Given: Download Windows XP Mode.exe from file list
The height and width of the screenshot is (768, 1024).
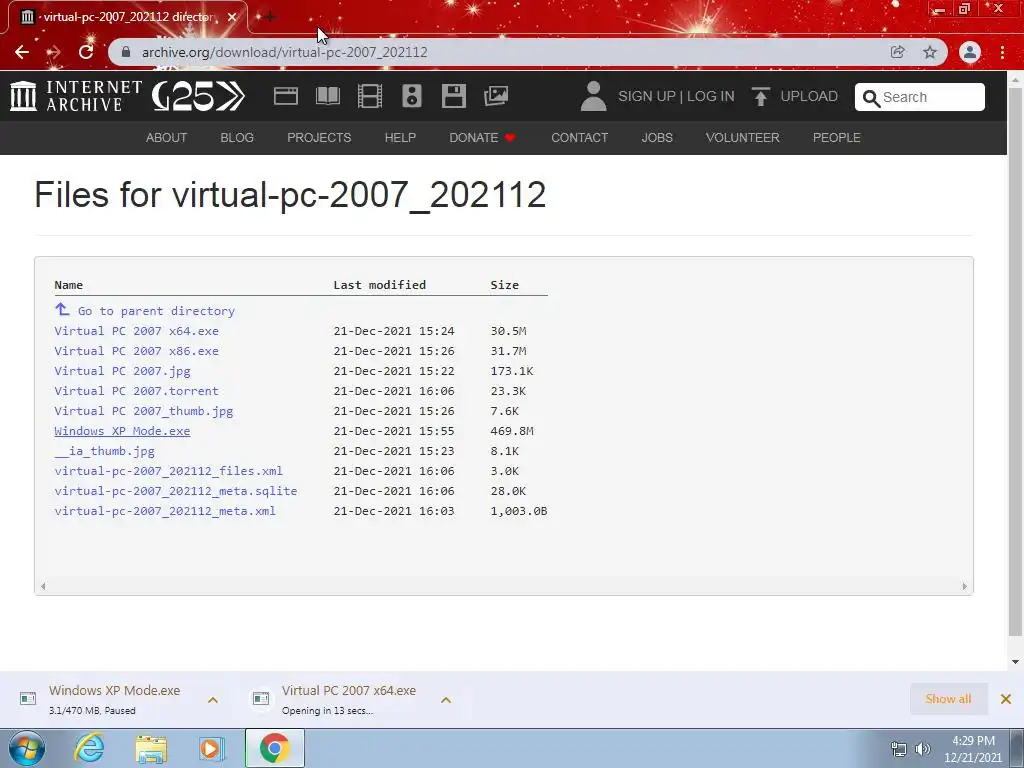Looking at the screenshot, I should click(122, 431).
